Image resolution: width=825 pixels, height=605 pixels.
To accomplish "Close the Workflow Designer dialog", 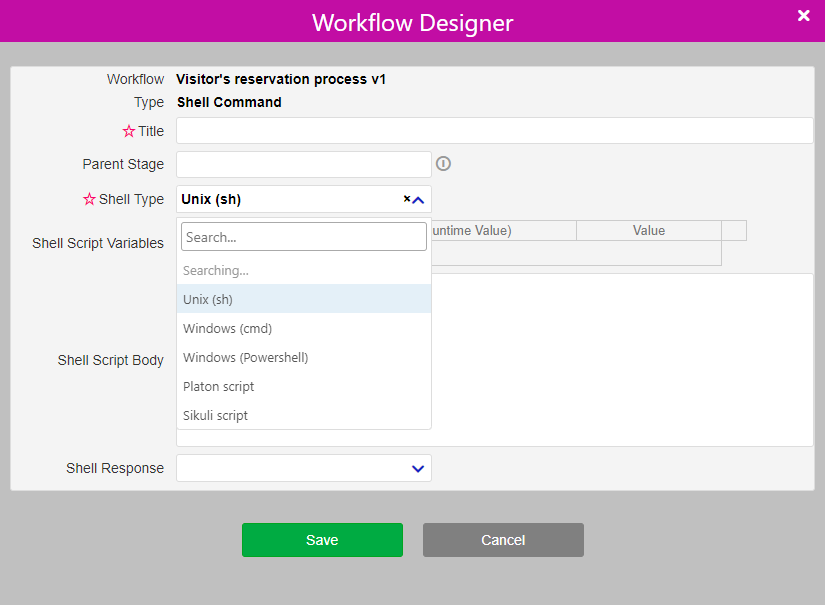I will tap(803, 15).
